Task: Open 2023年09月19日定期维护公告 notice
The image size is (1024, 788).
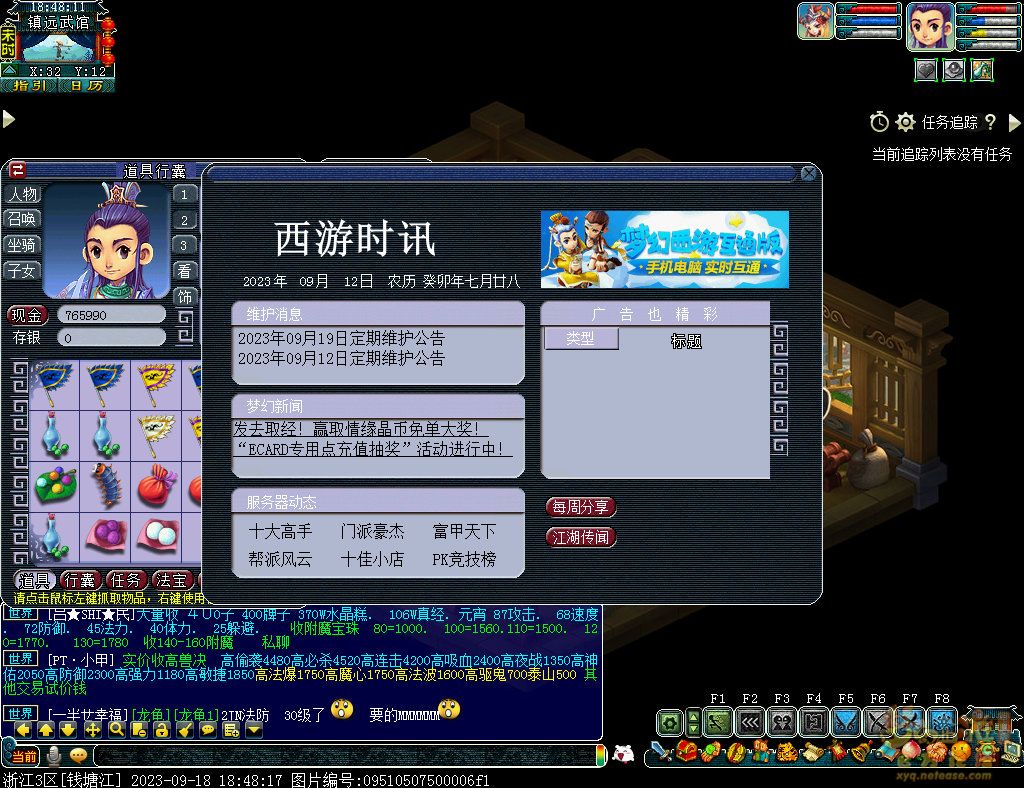Action: 341,338
